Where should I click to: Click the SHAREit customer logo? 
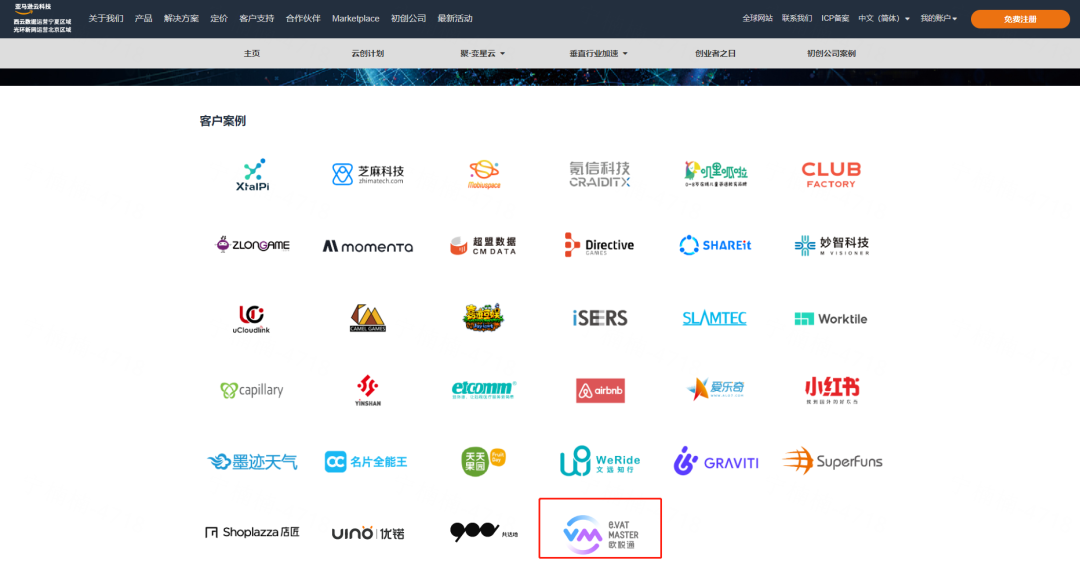(x=715, y=245)
